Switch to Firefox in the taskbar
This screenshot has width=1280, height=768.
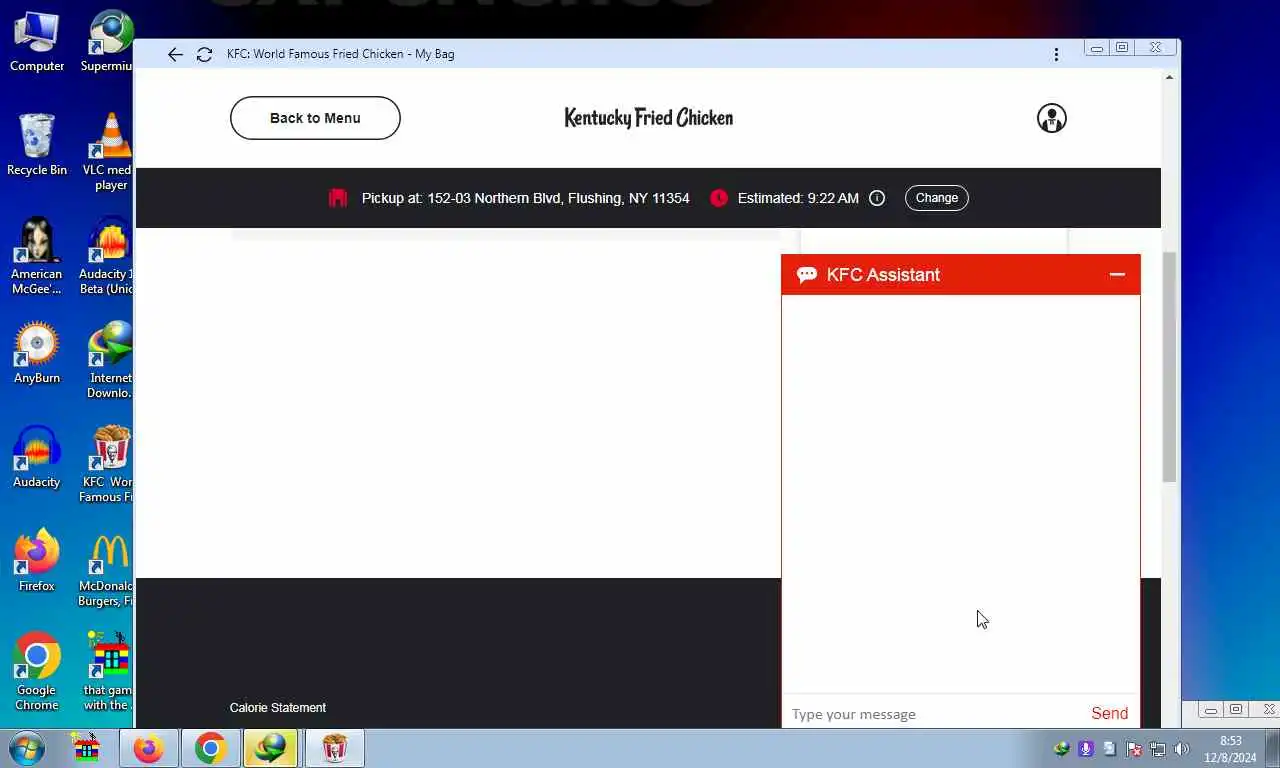tap(149, 748)
